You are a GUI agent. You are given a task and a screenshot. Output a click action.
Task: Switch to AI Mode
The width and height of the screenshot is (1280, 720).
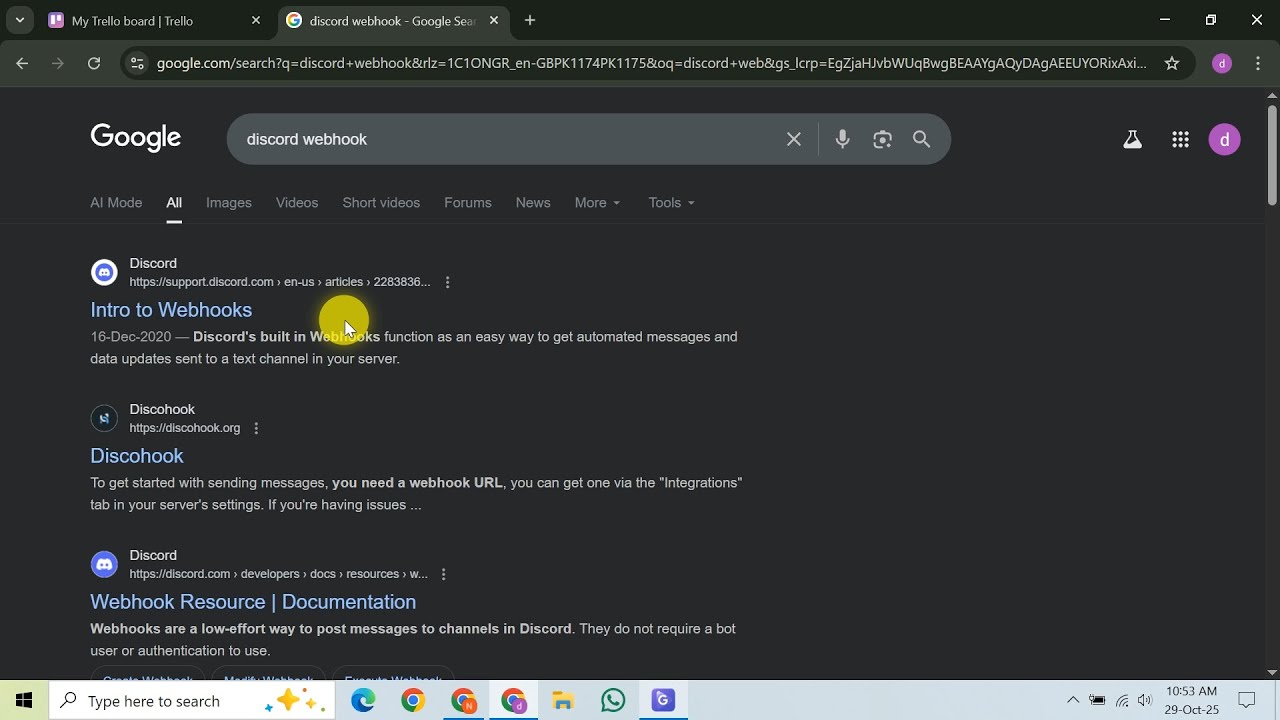[x=116, y=202]
